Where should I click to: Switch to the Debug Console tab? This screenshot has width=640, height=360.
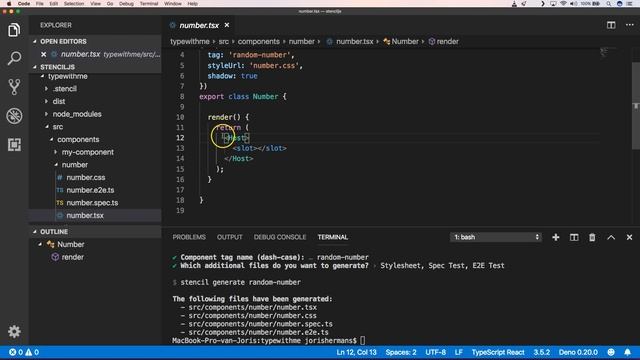[x=280, y=237]
